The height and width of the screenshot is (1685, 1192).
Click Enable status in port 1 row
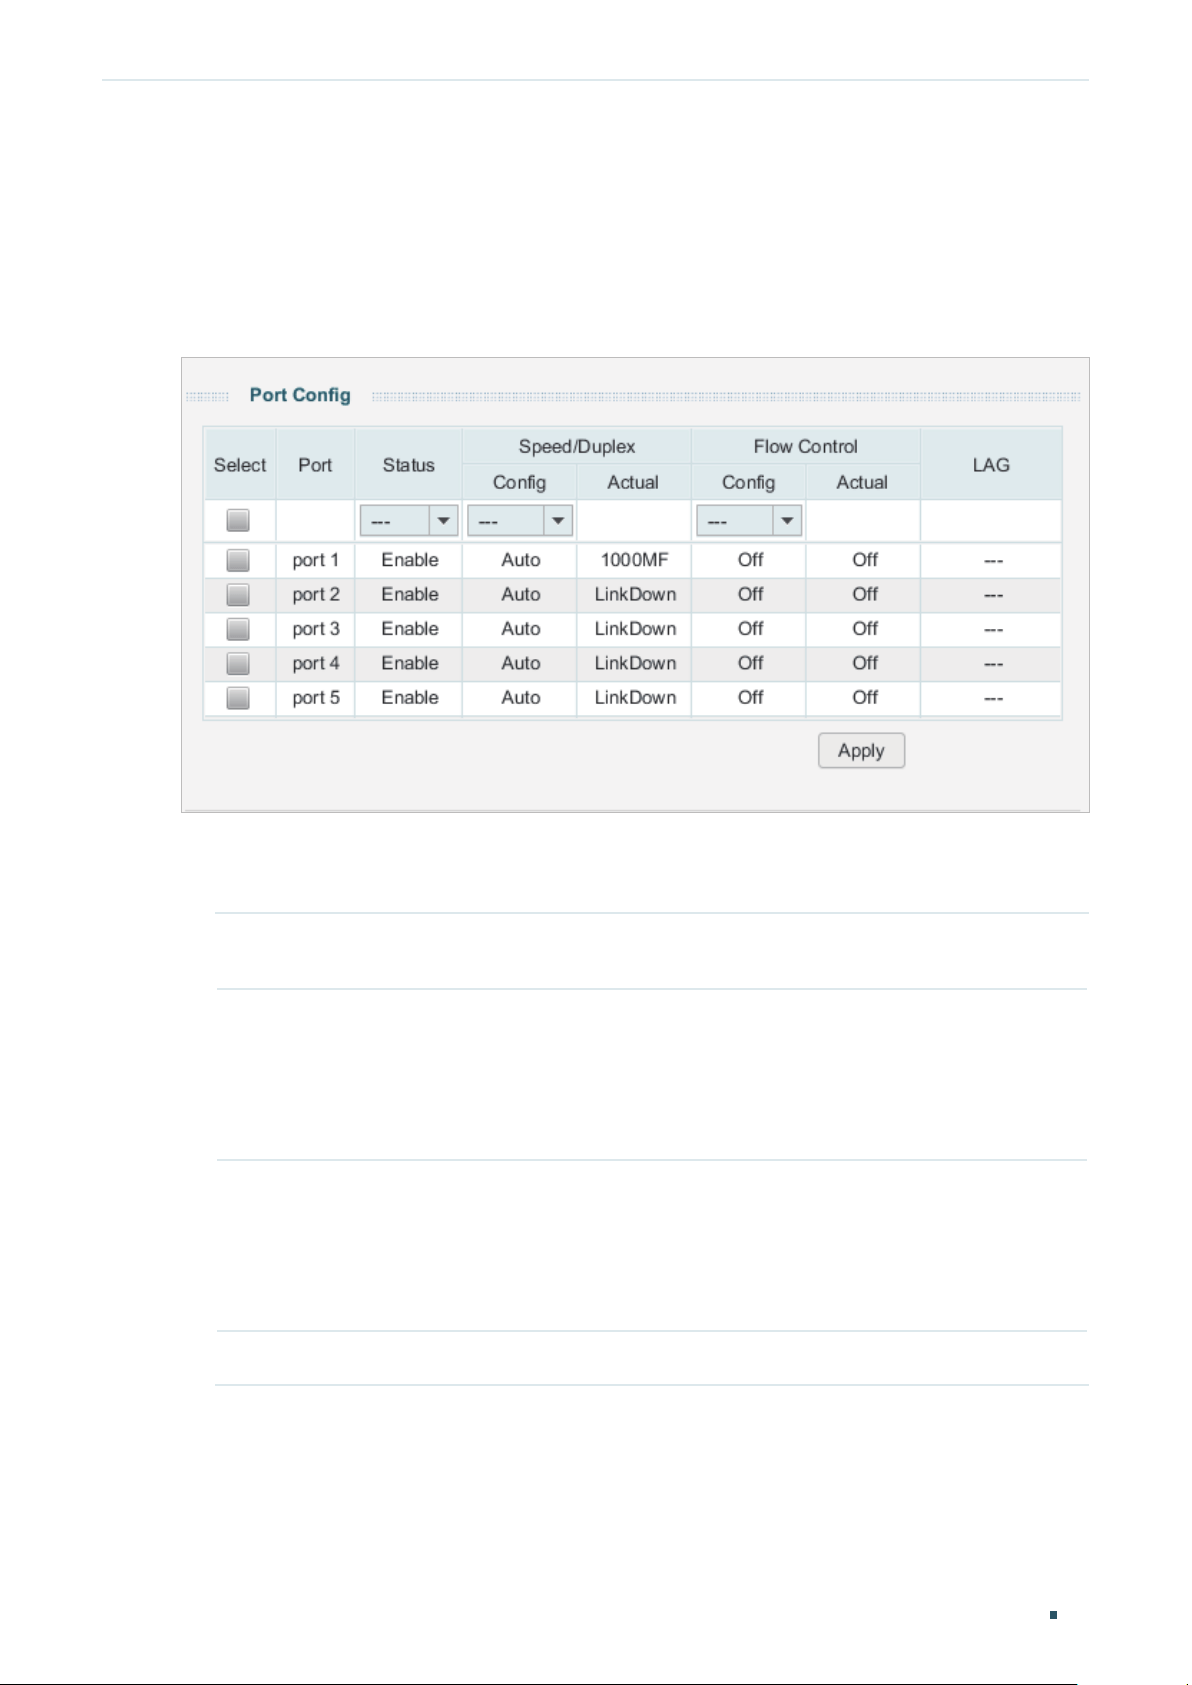pos(410,560)
